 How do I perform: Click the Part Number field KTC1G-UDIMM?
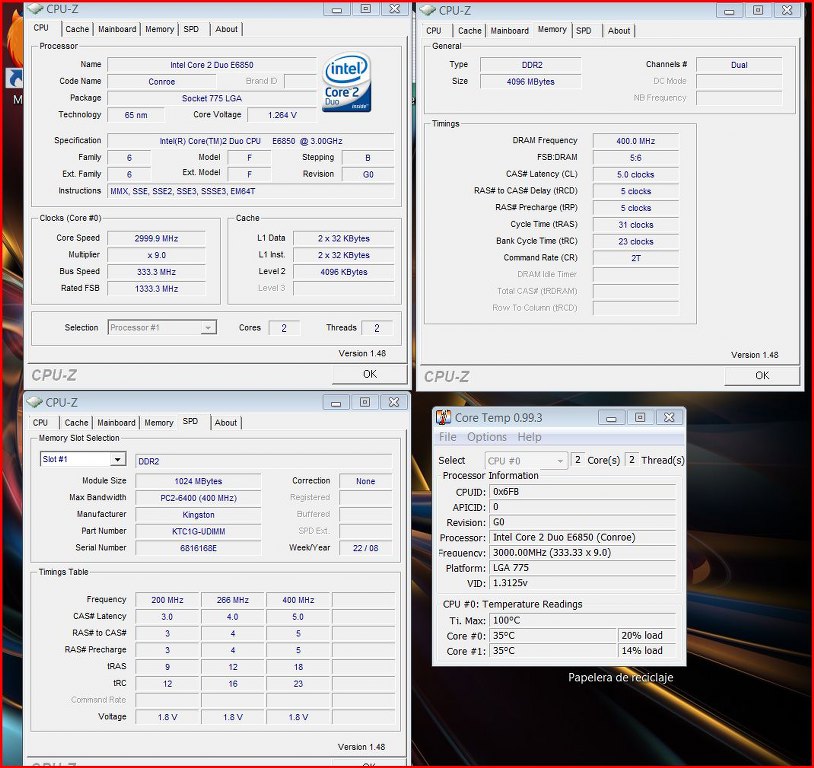click(198, 531)
